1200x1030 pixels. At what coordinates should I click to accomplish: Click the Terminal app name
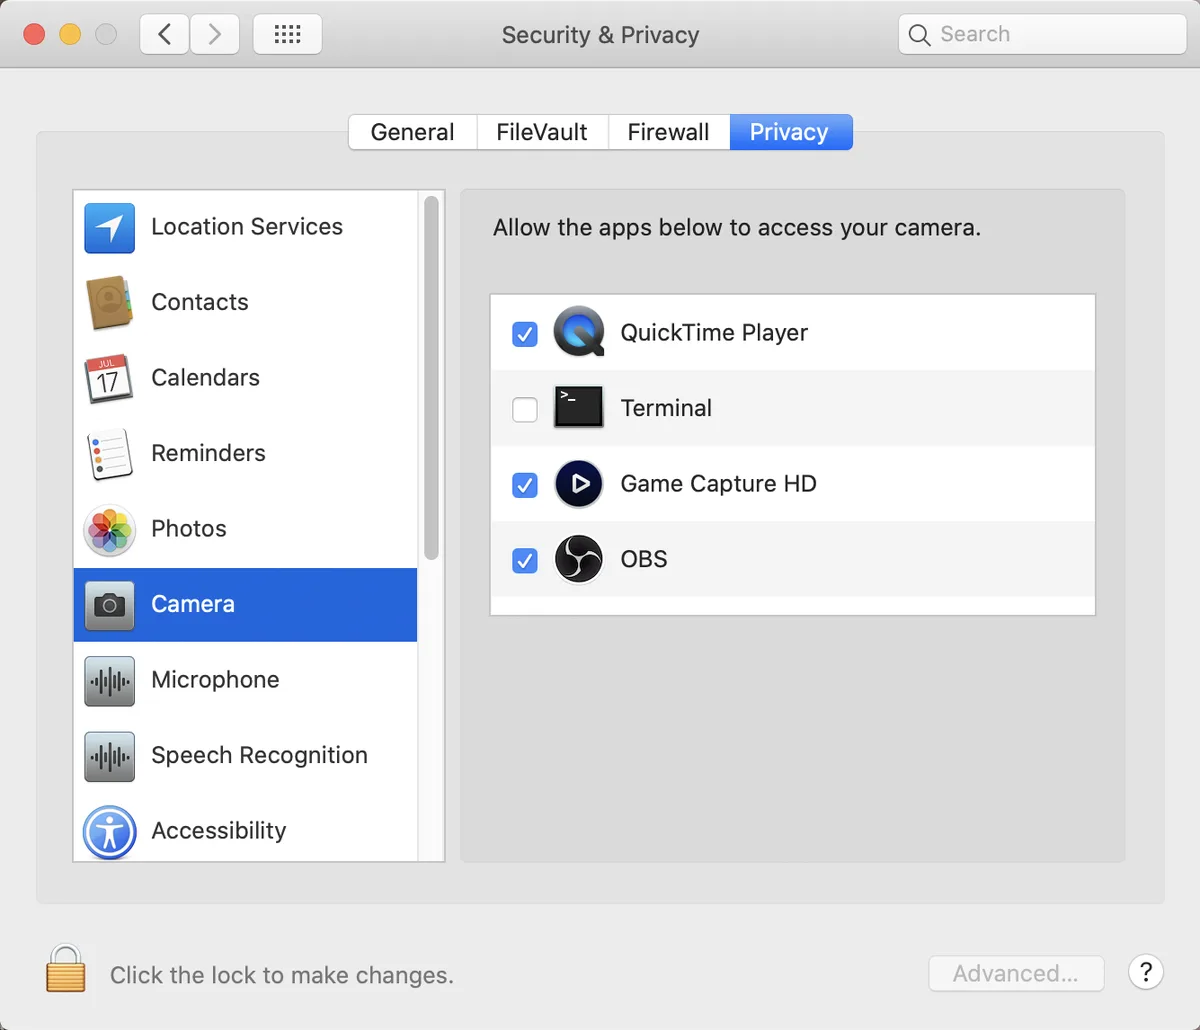(x=666, y=408)
